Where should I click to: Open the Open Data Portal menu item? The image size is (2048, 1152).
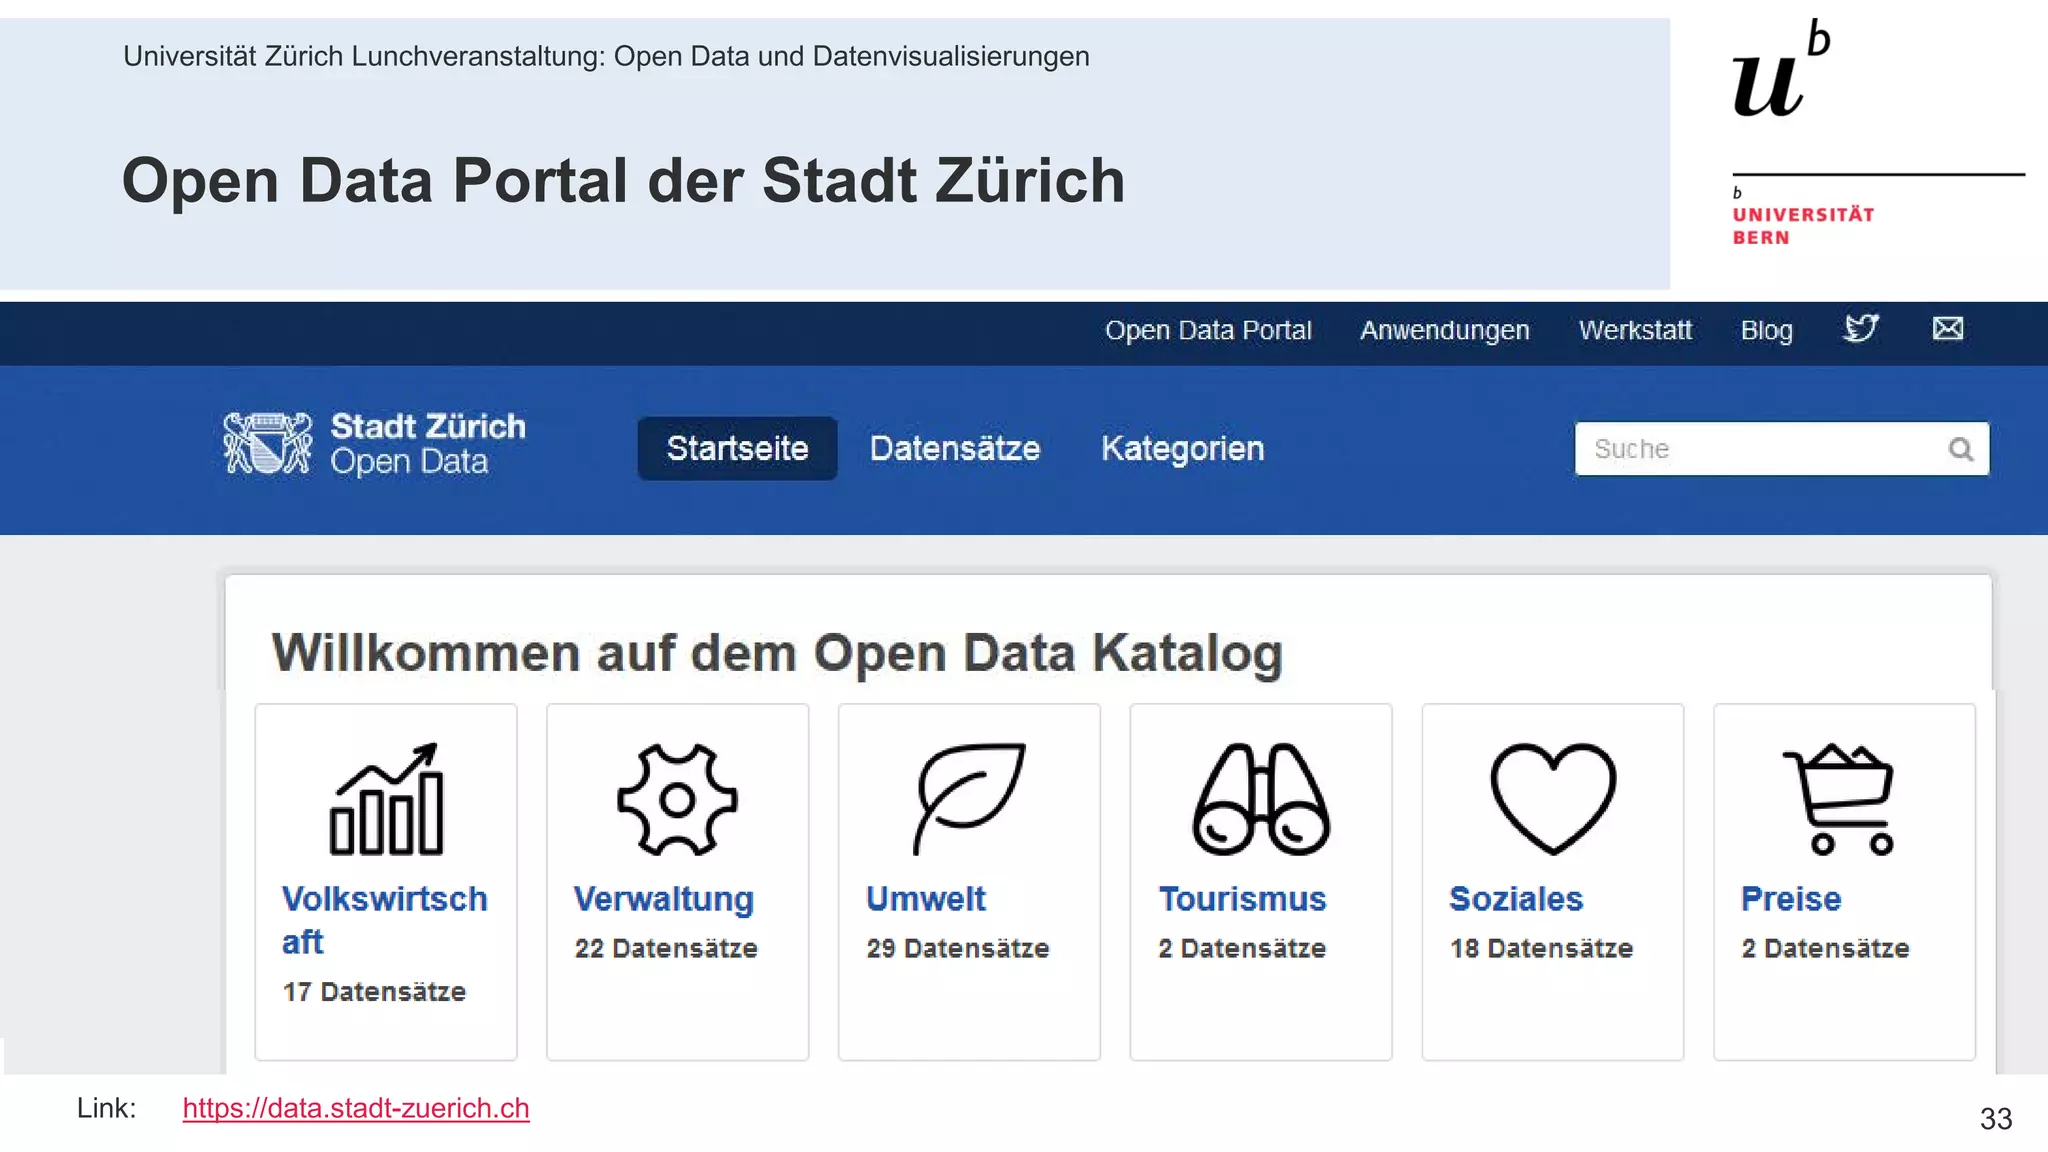1208,330
